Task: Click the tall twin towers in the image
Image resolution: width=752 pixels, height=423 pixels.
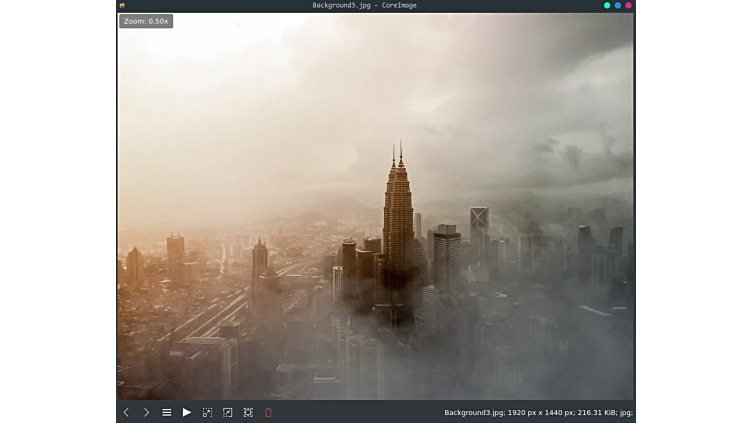Action: click(398, 215)
